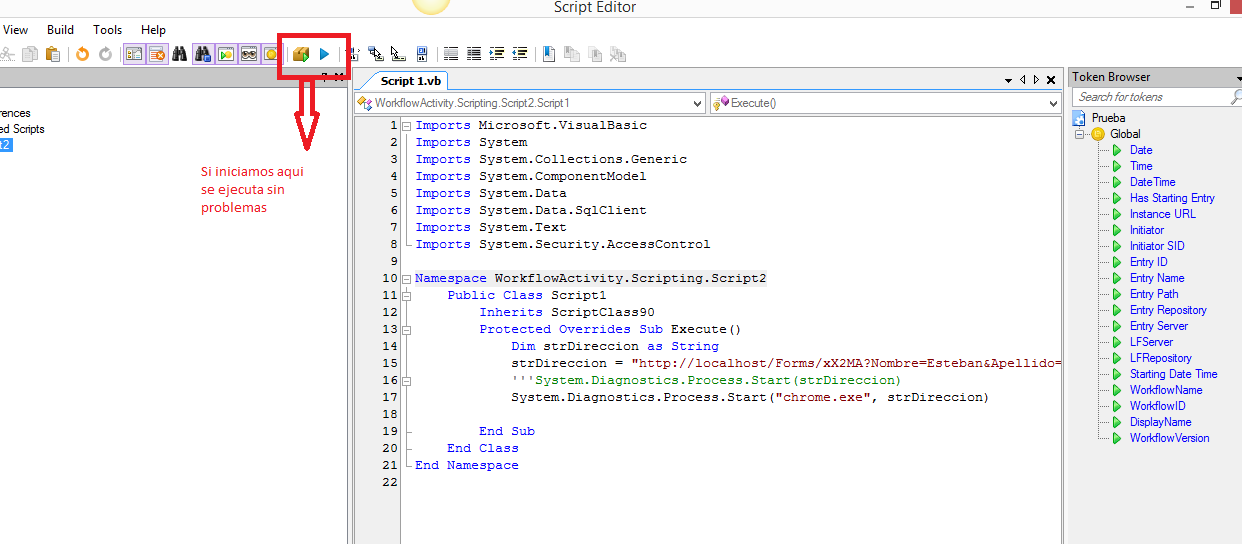Click the Copy icon in the toolbar
This screenshot has width=1242, height=544.
[x=31, y=54]
